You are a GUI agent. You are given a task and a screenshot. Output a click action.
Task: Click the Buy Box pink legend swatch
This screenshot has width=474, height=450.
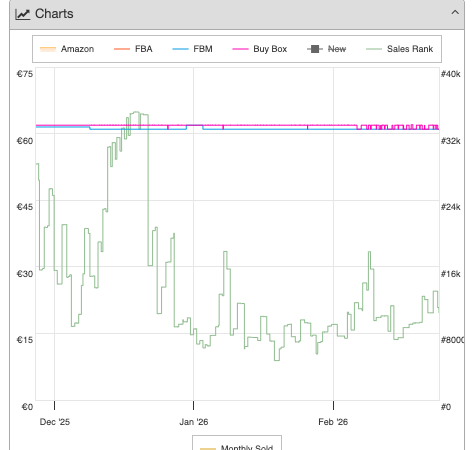click(x=240, y=49)
